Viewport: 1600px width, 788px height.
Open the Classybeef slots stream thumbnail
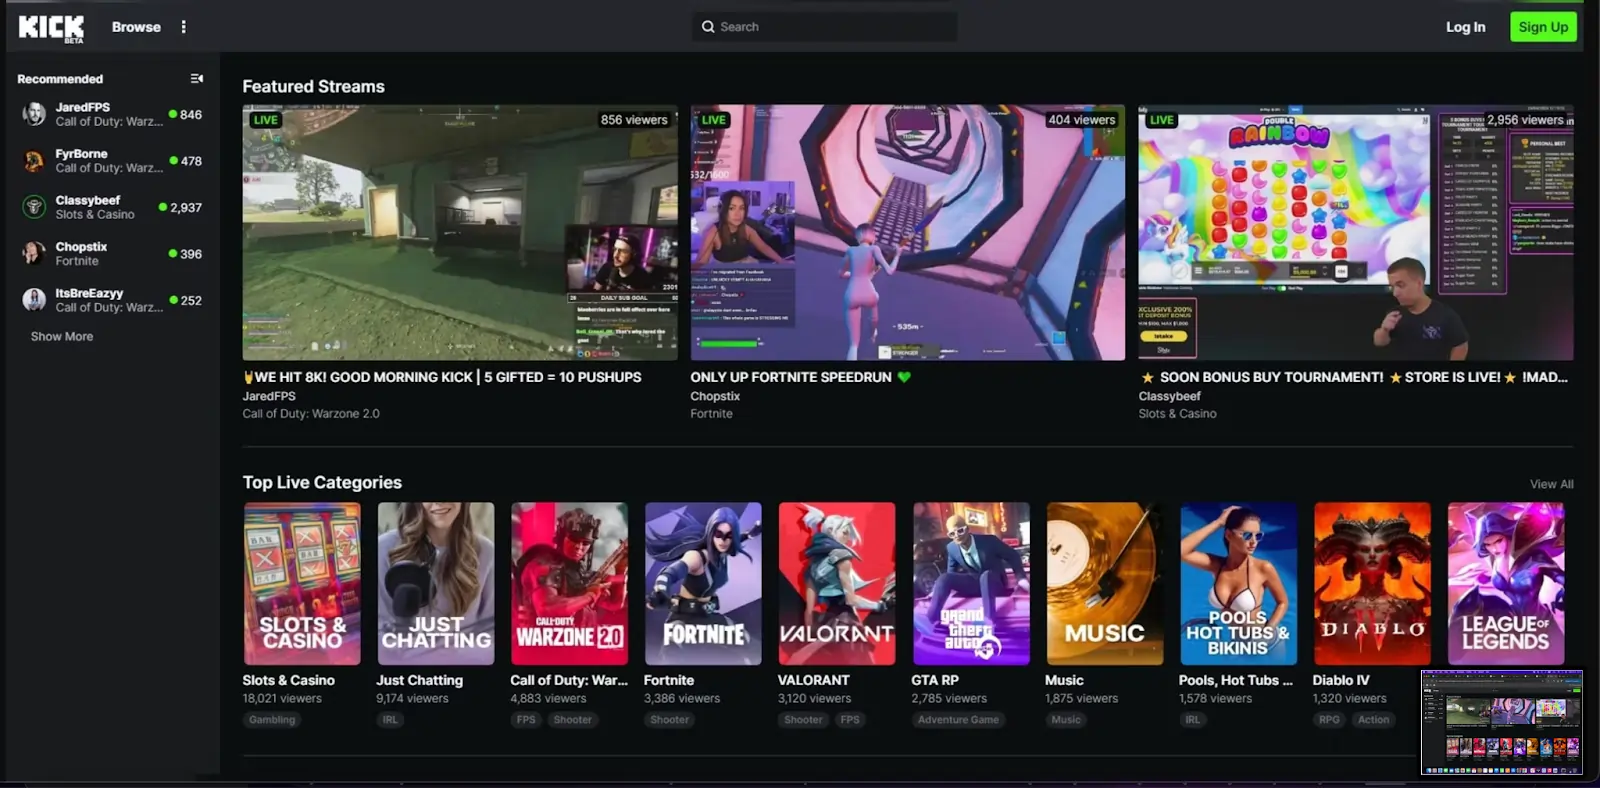[1356, 232]
